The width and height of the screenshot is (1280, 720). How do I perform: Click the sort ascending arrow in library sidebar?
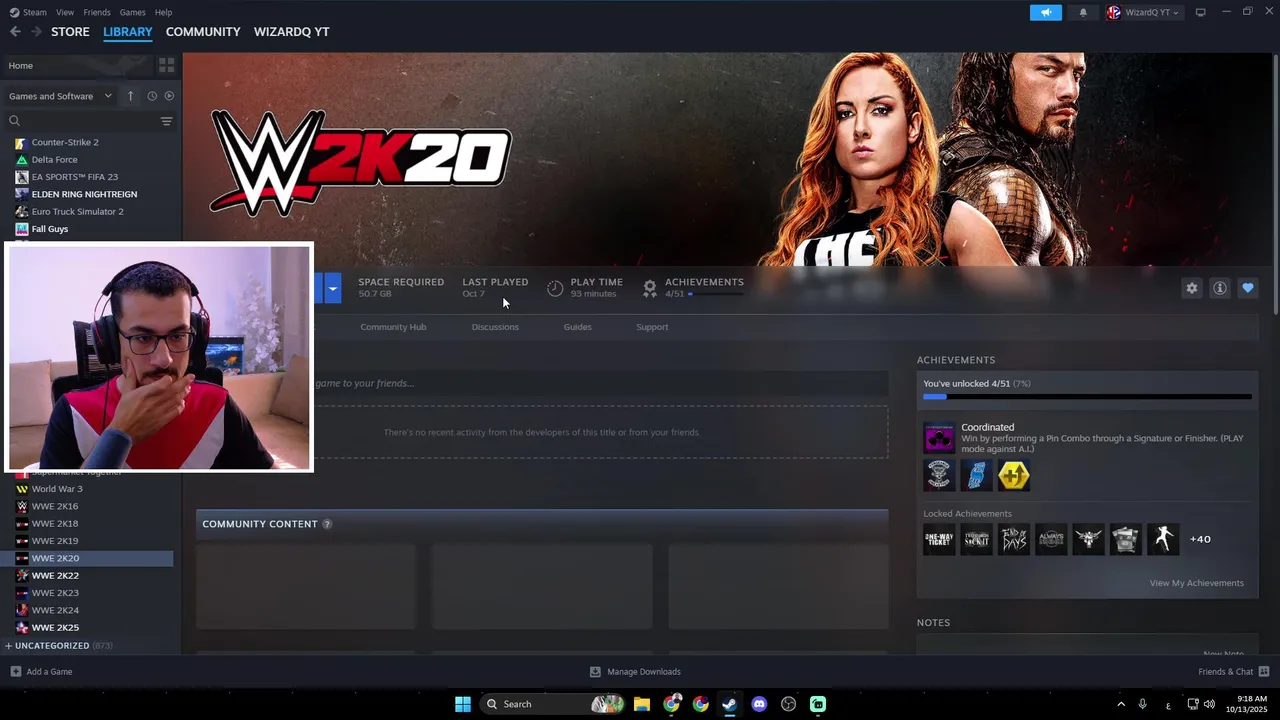pos(130,96)
